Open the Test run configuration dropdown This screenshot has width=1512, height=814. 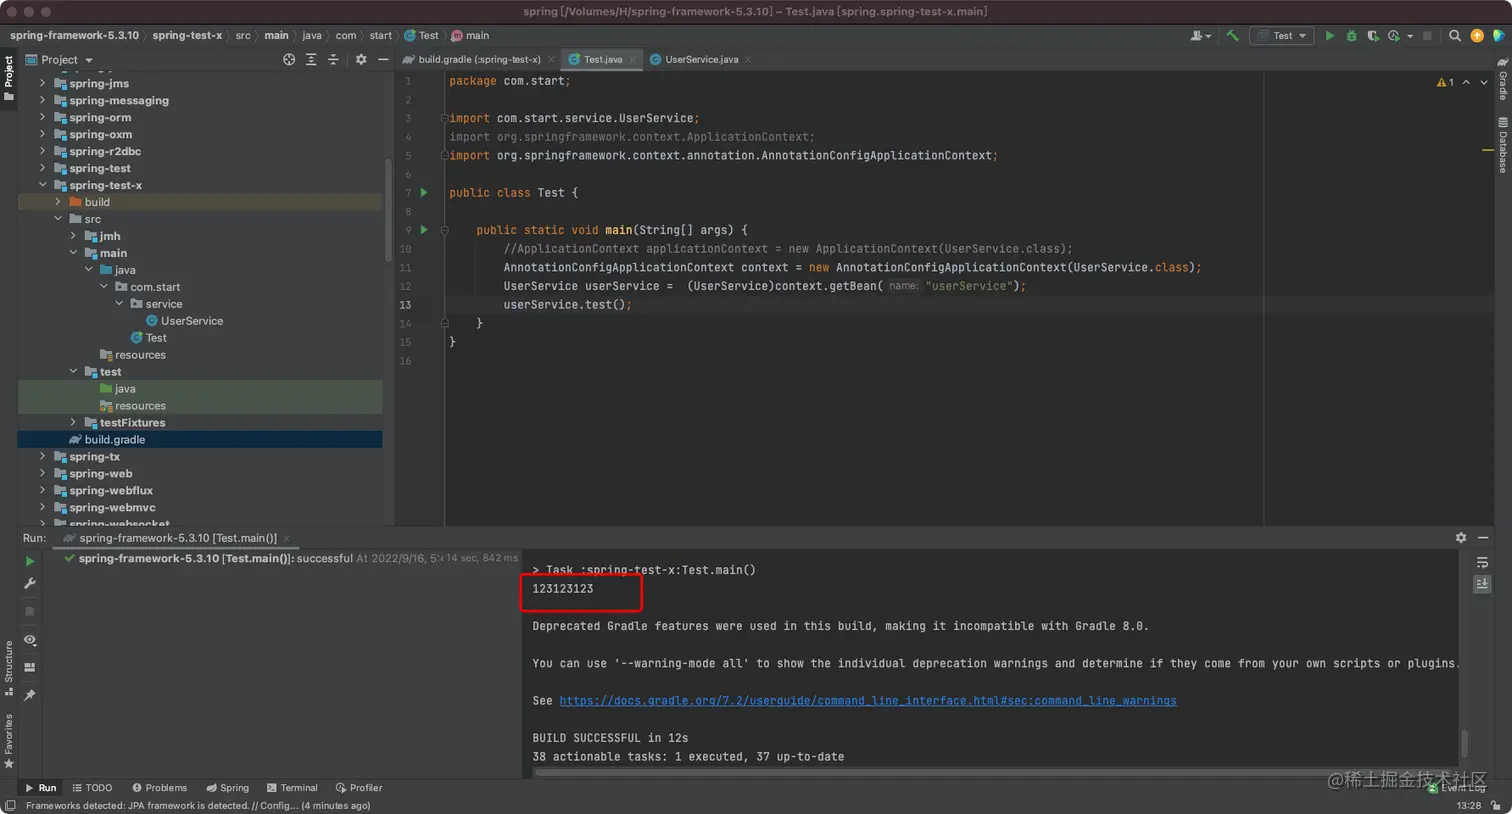coord(1282,36)
